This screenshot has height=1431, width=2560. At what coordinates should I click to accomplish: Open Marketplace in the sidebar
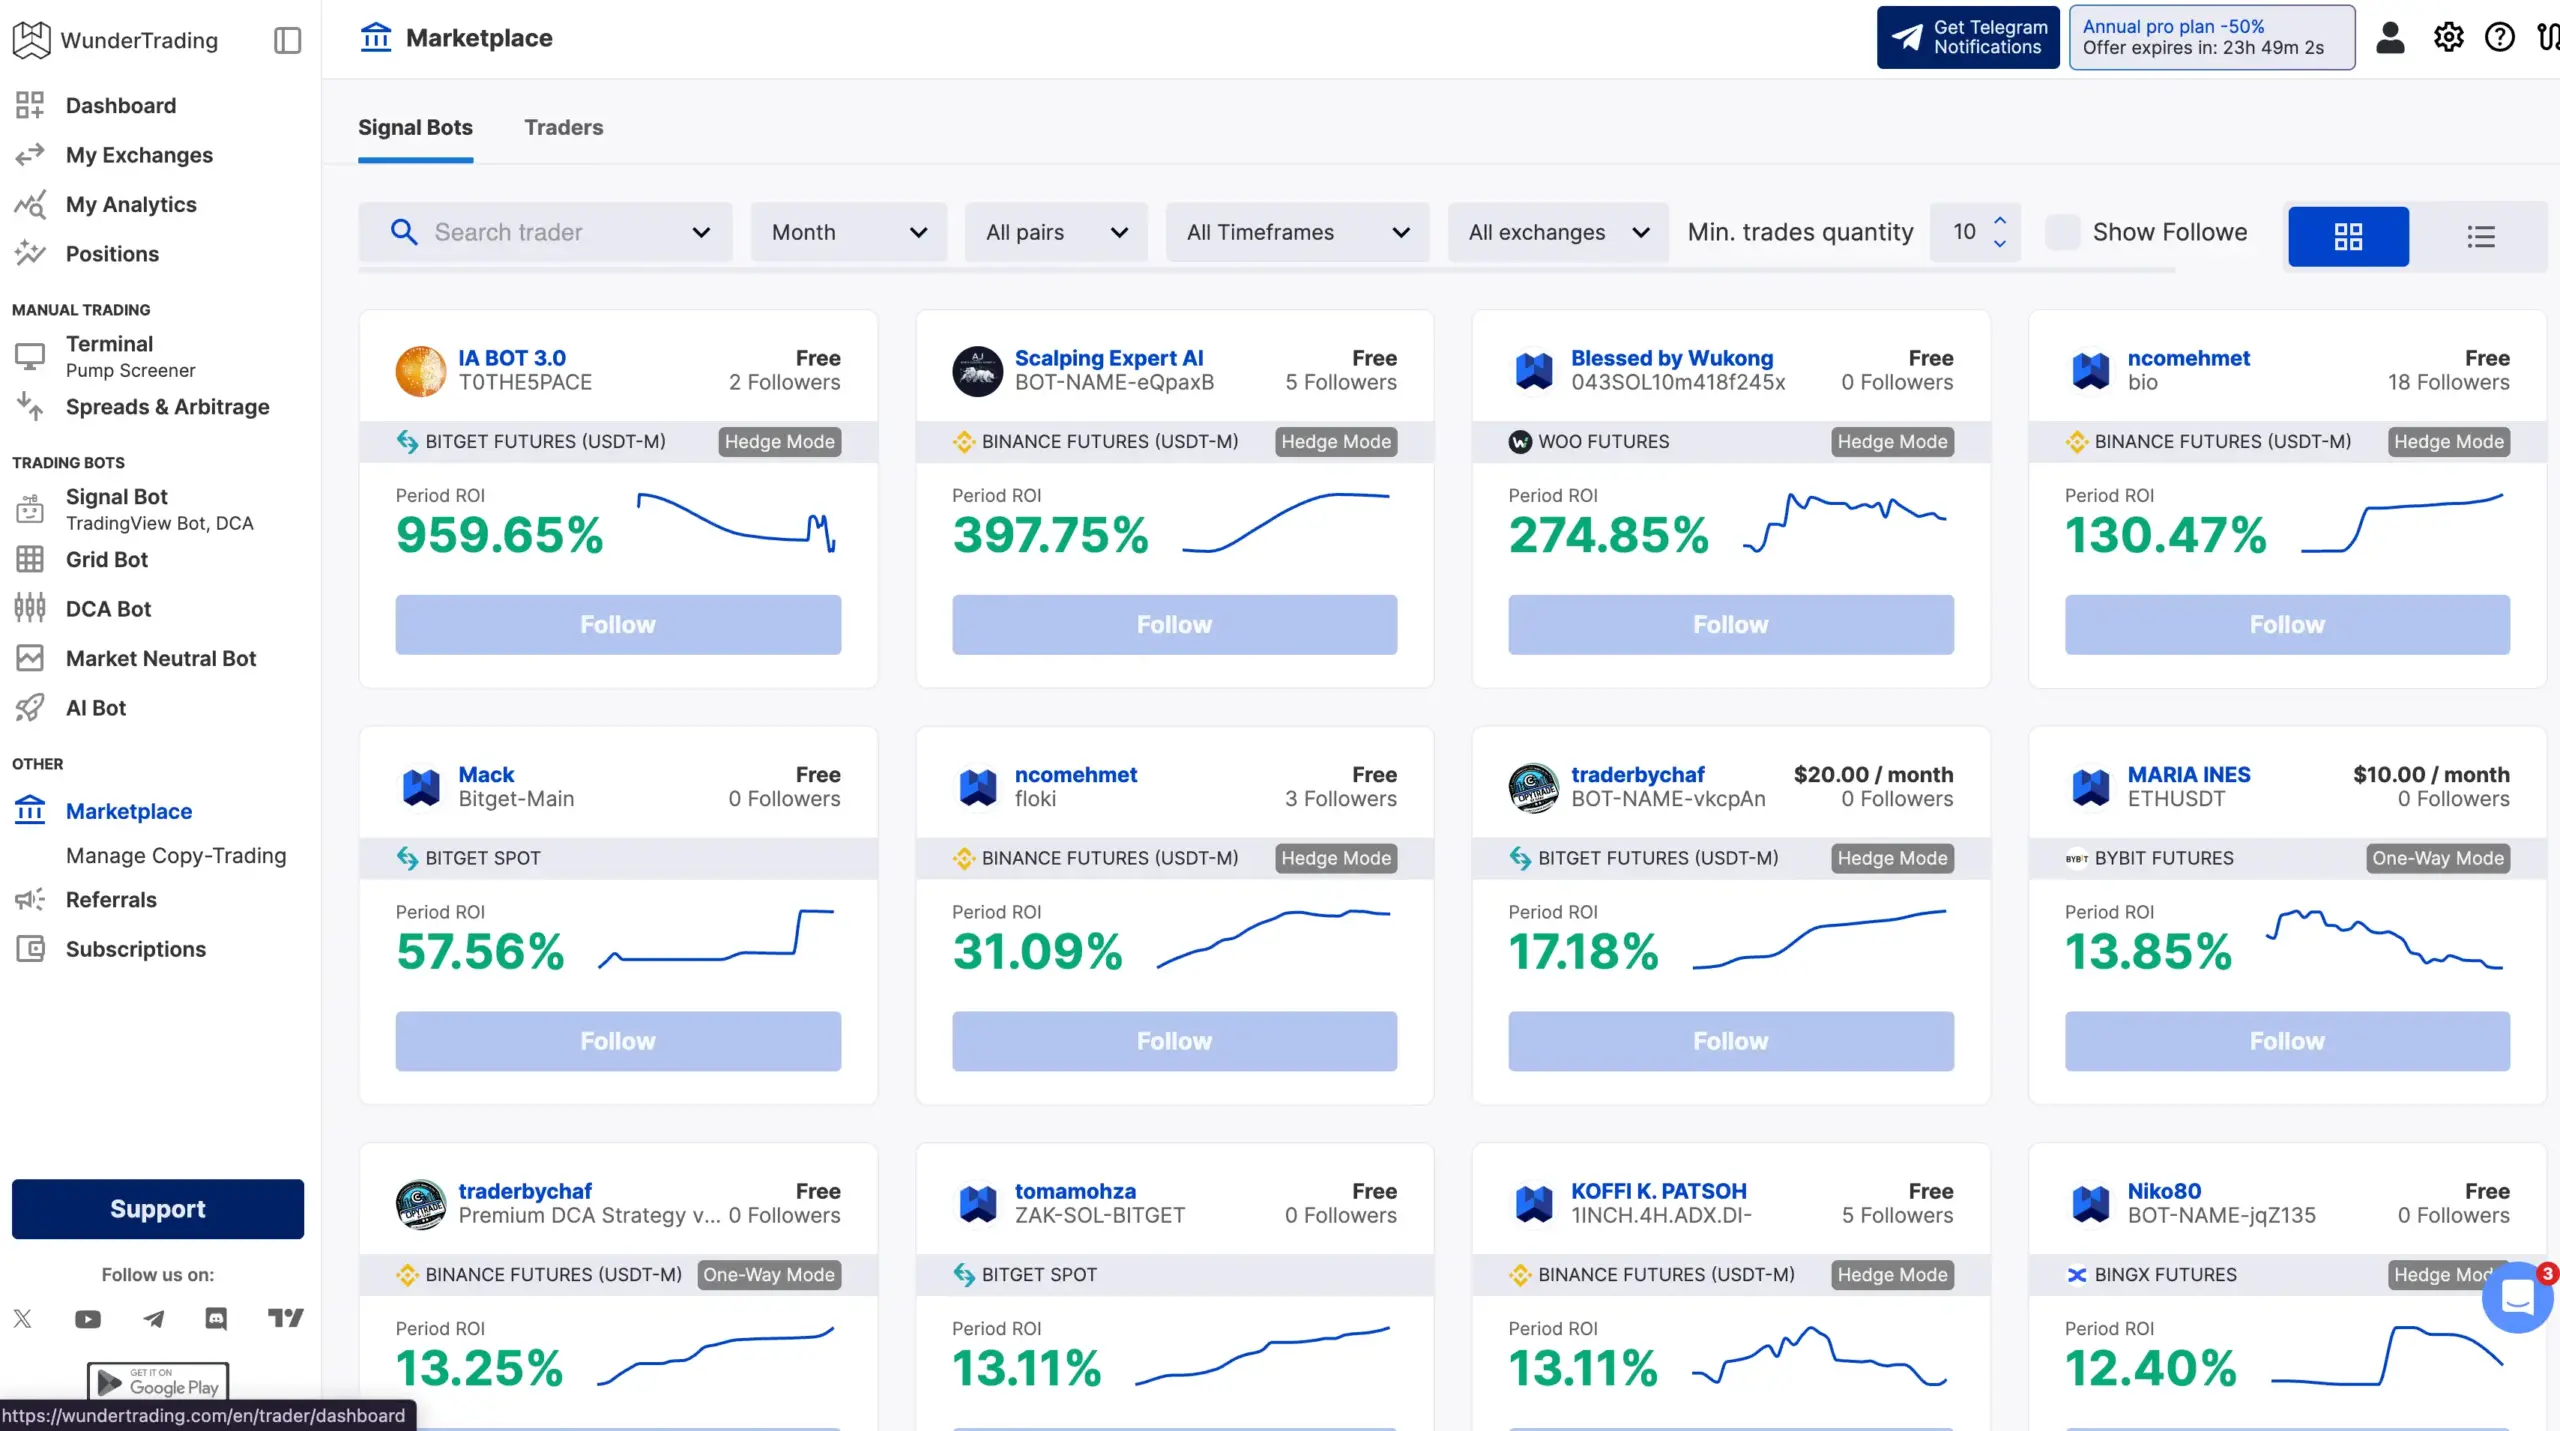pos(128,811)
